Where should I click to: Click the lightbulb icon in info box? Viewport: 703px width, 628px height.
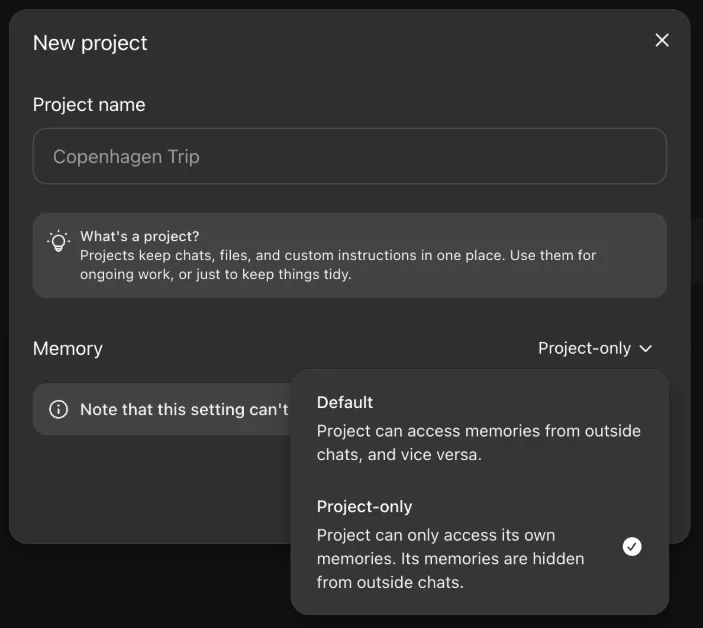(58, 242)
